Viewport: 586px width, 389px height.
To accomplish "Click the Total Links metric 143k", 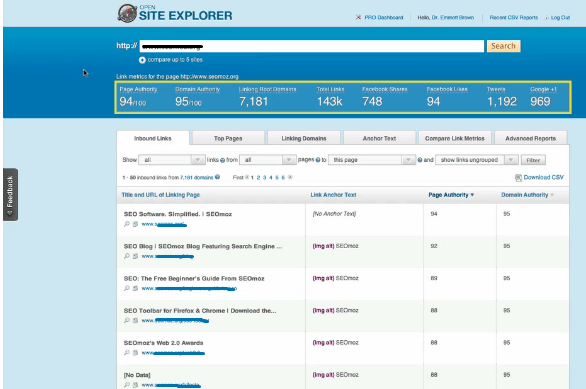I will click(330, 102).
